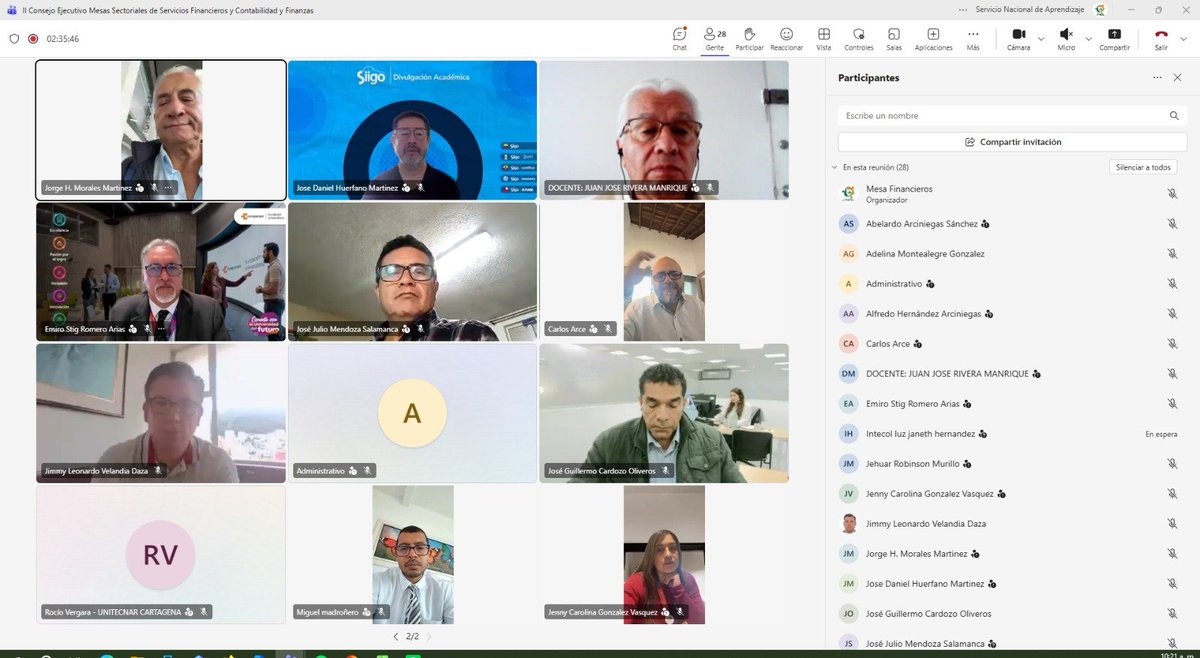Click Compartir invitación button
Image resolution: width=1200 pixels, height=658 pixels.
[1012, 142]
